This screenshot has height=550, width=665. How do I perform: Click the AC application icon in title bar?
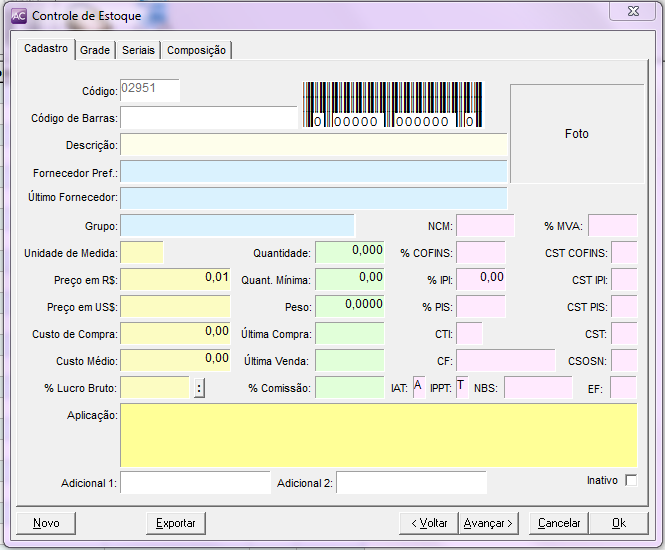click(18, 16)
